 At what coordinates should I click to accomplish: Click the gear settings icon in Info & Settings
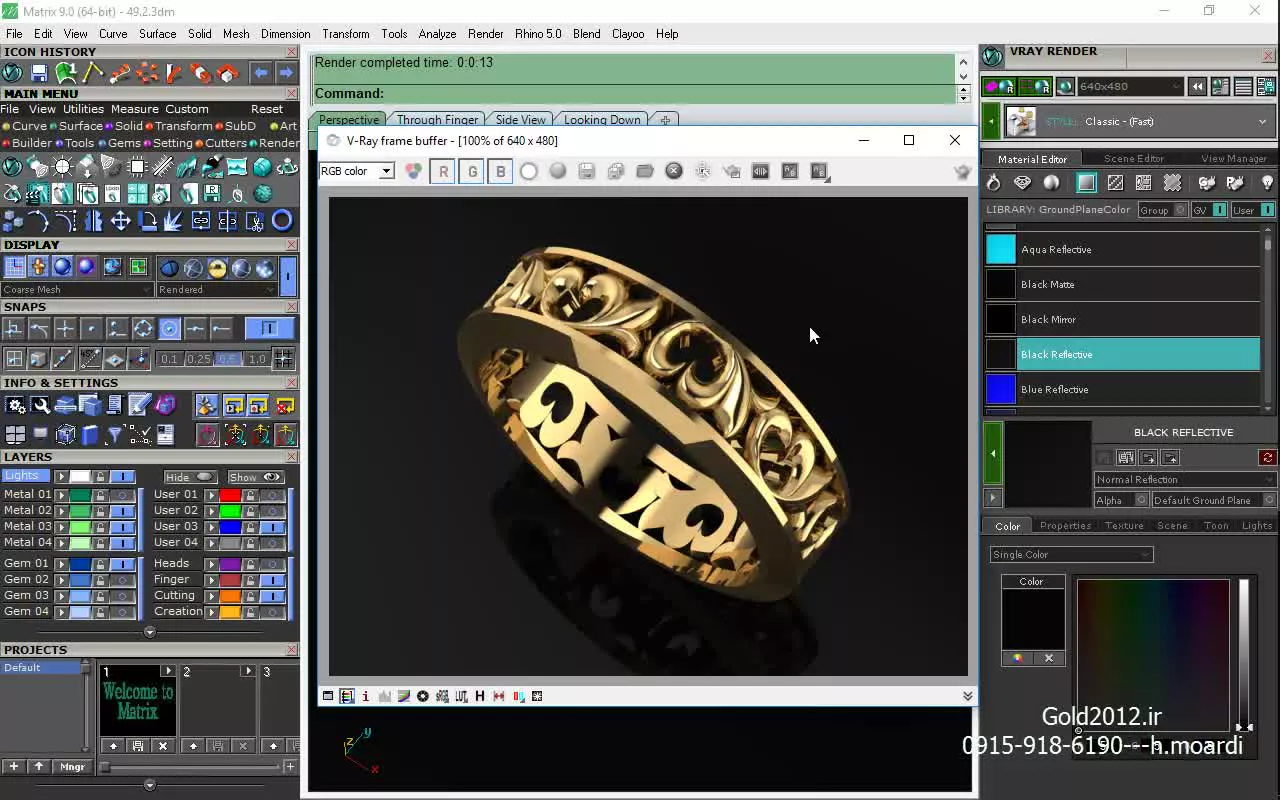click(x=15, y=405)
